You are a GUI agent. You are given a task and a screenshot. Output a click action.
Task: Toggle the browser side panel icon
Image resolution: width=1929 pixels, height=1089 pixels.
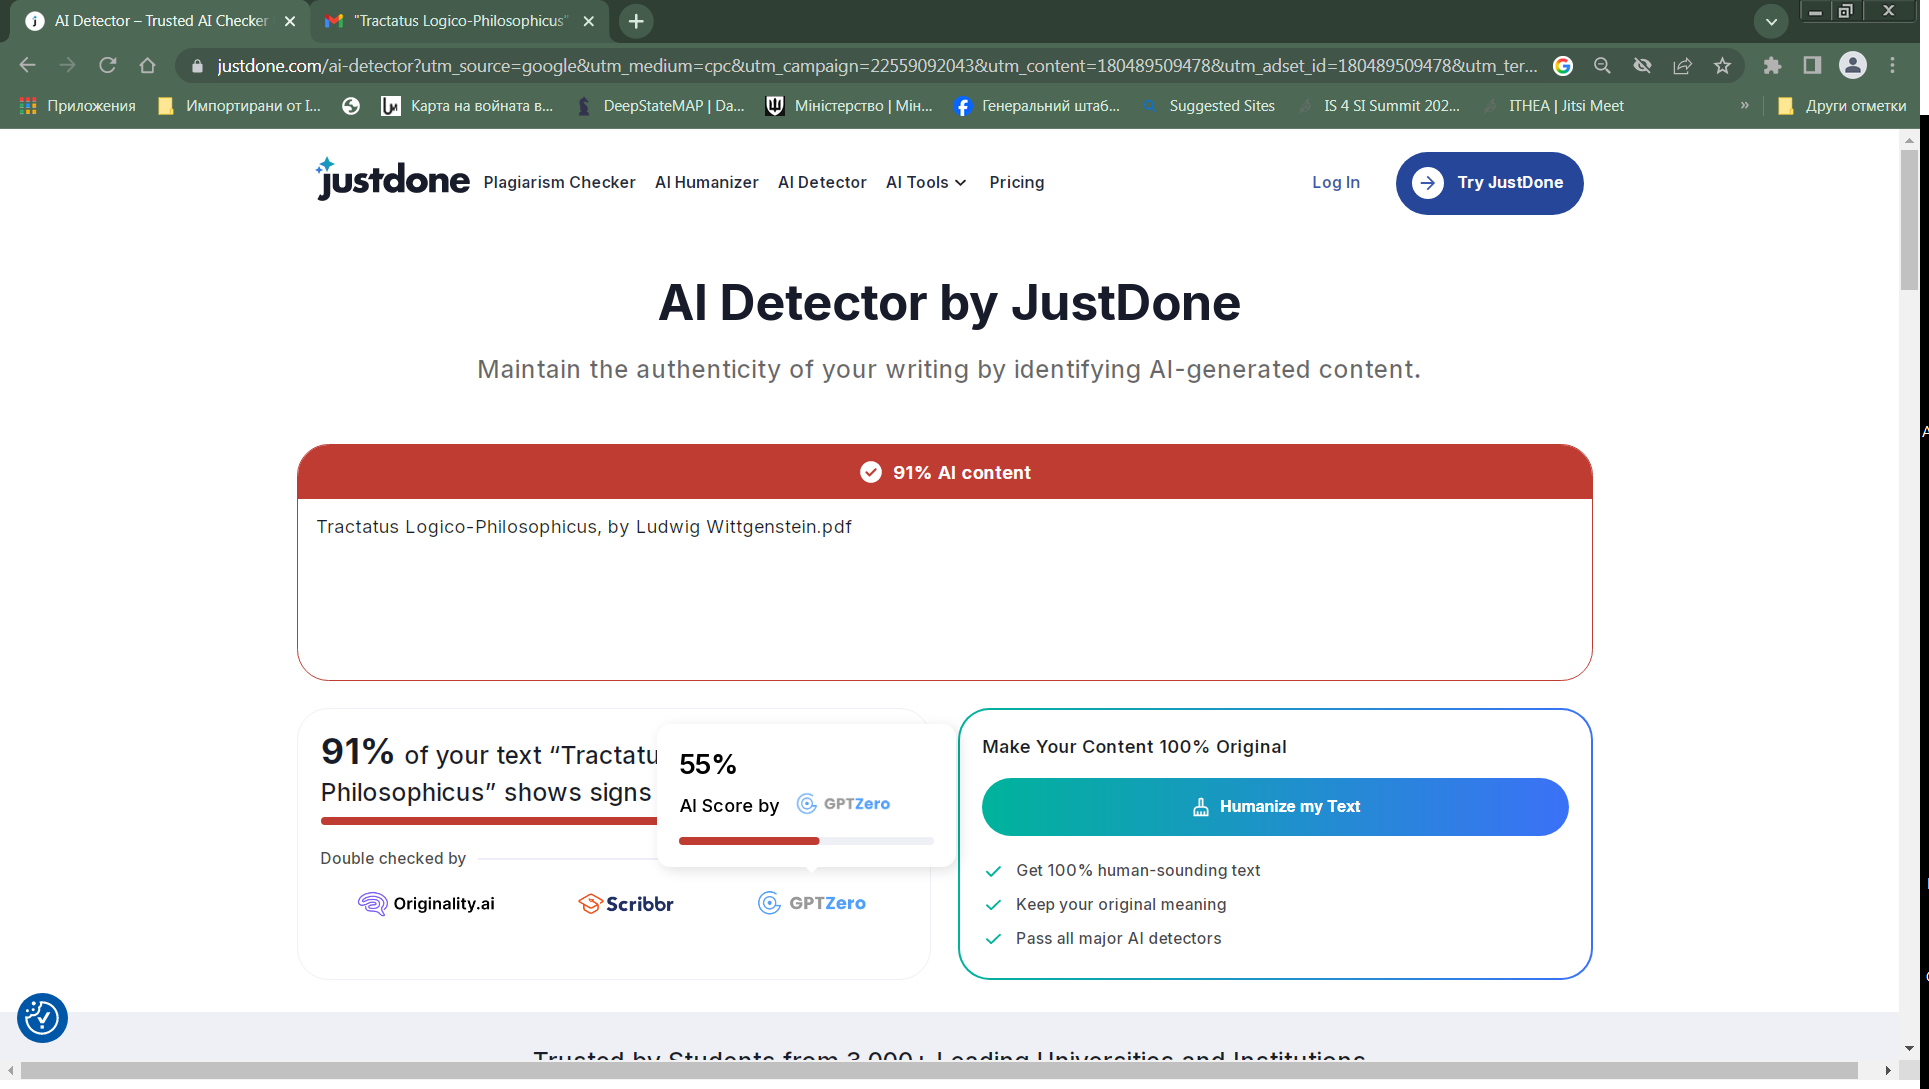point(1812,66)
